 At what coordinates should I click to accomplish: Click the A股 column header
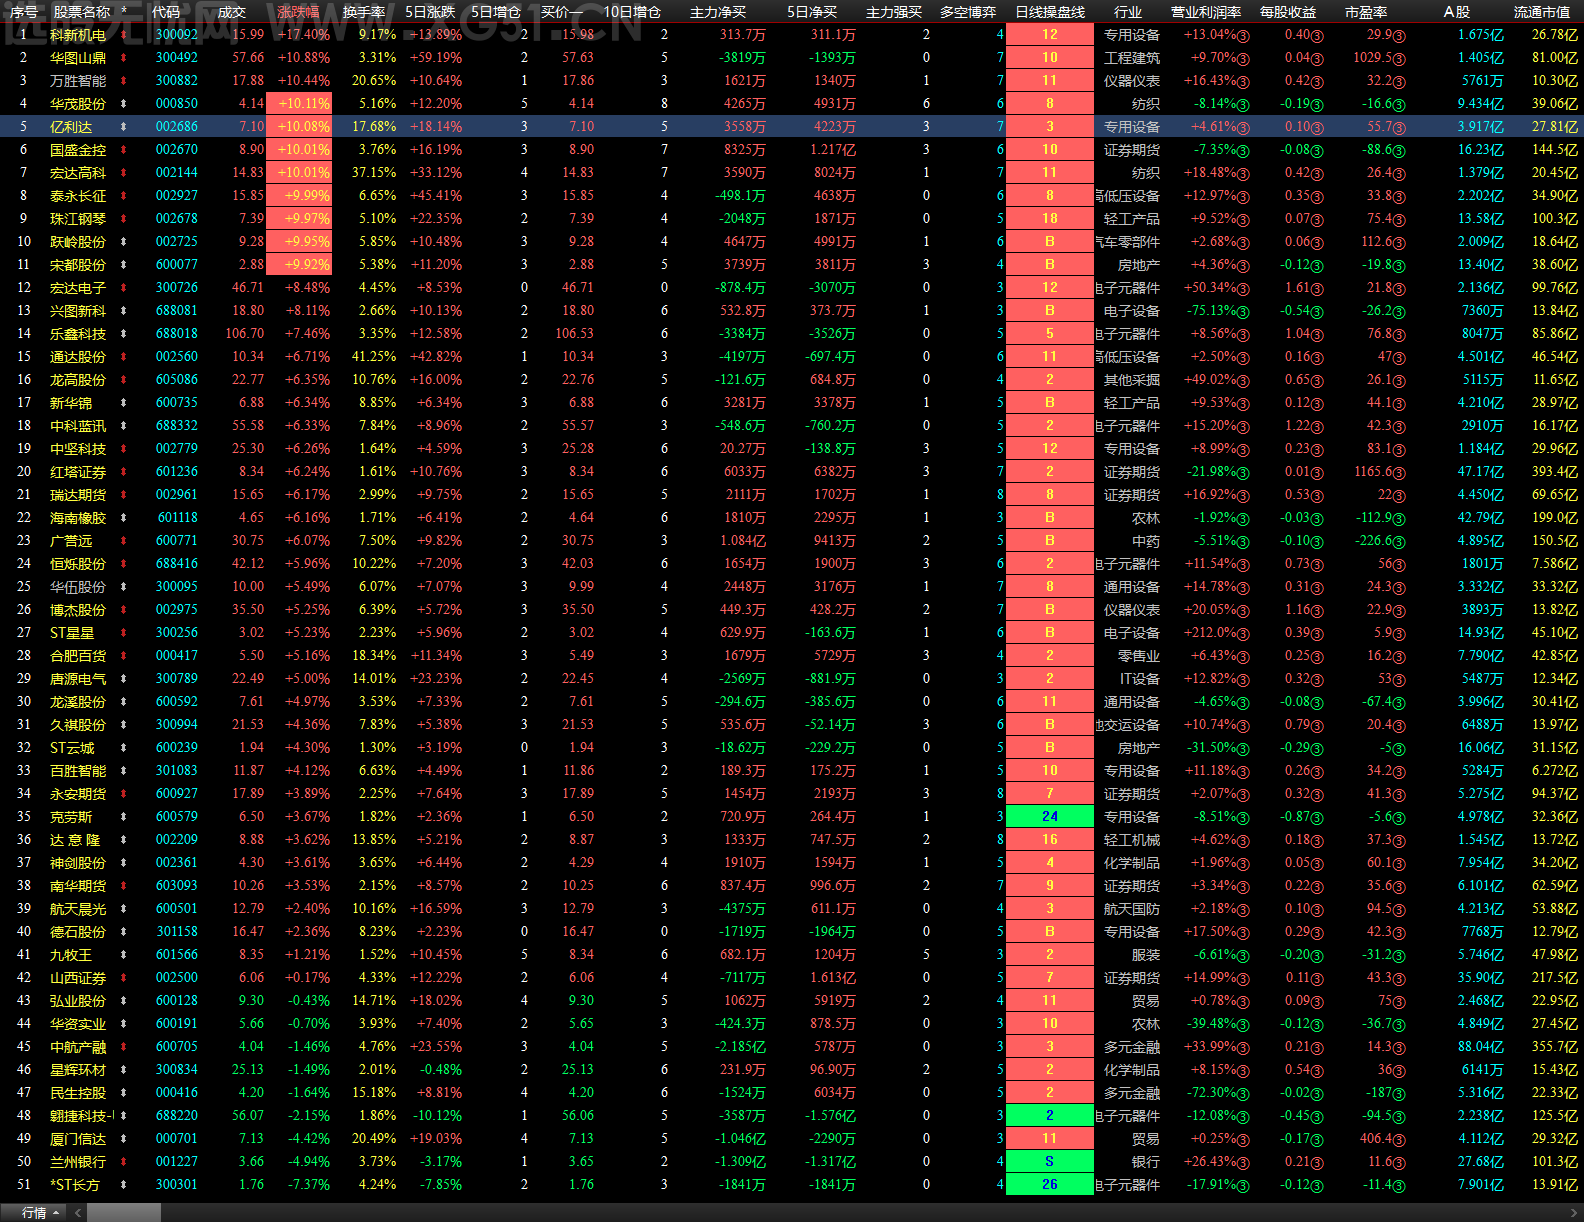tap(1457, 12)
